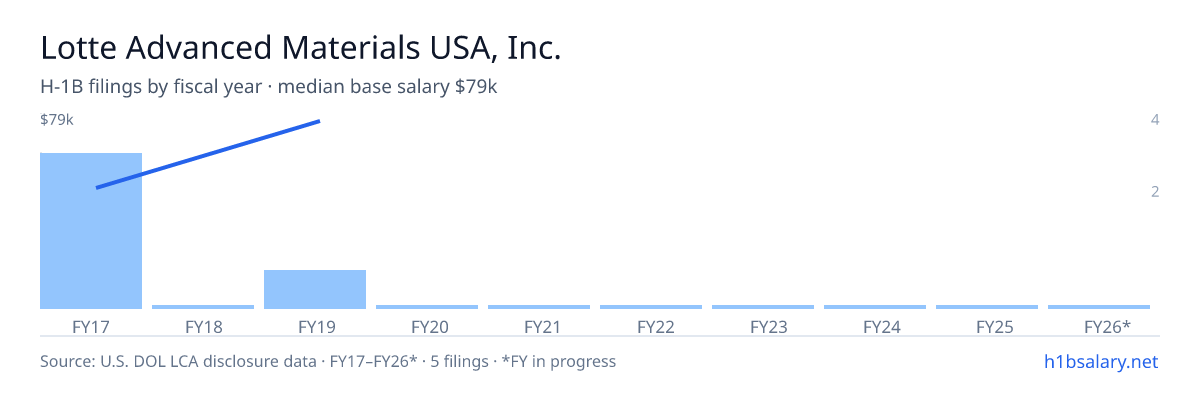
Task: Click the right axis value 4
Action: (x=1155, y=120)
